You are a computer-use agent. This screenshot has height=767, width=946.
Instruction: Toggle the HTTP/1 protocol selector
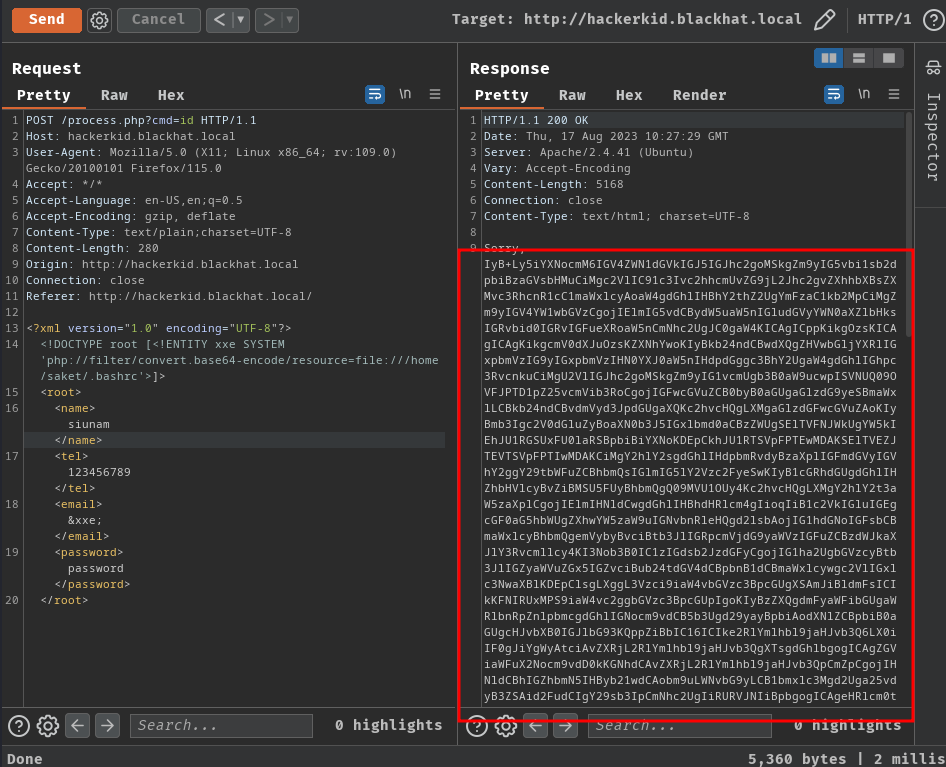(x=884, y=19)
